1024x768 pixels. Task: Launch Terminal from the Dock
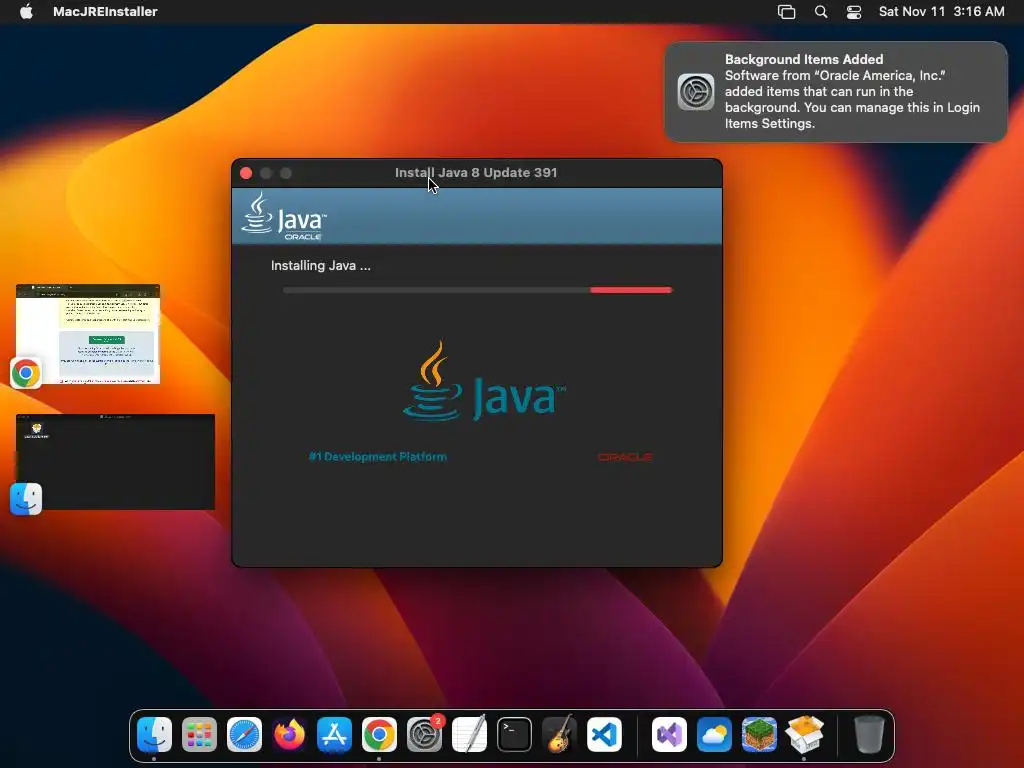click(515, 735)
